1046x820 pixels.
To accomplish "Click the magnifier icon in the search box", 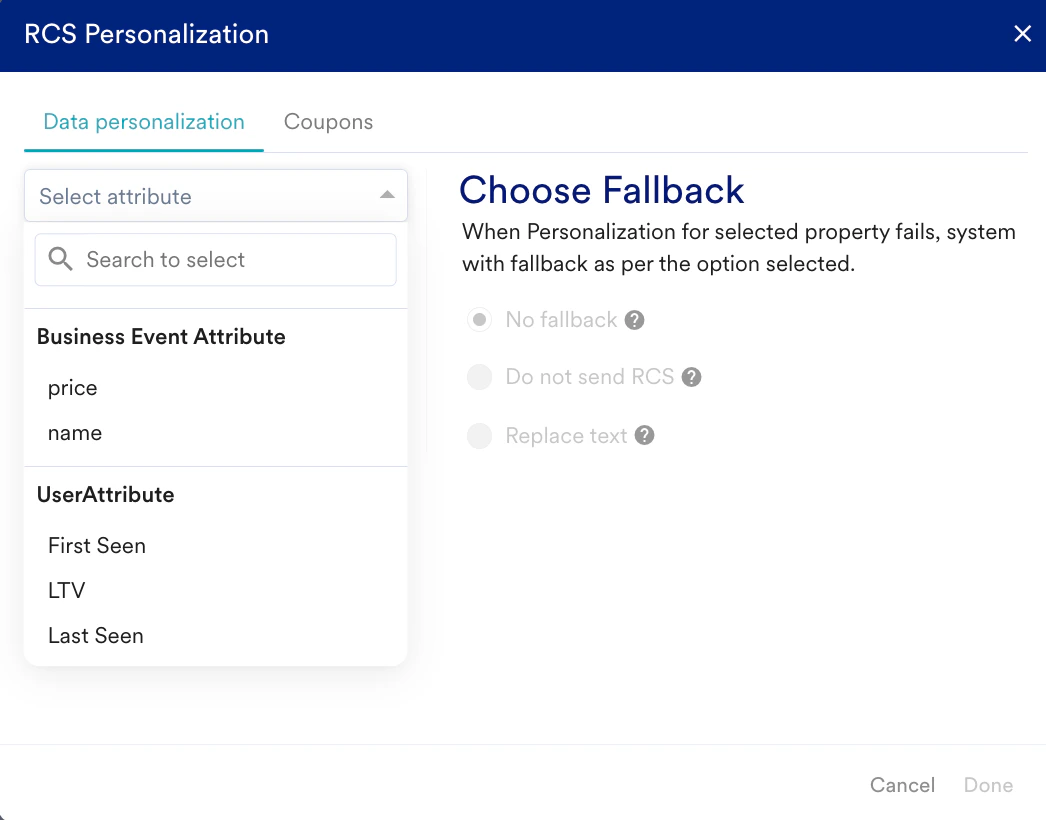I will [x=61, y=260].
